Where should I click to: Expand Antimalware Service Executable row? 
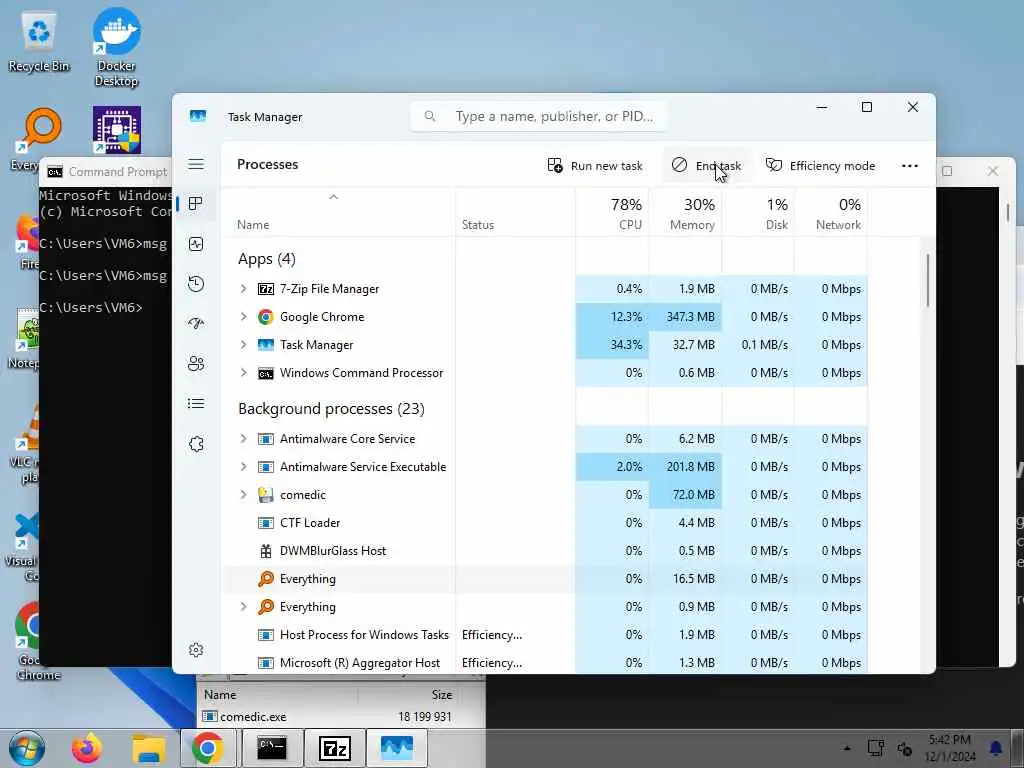click(x=243, y=467)
